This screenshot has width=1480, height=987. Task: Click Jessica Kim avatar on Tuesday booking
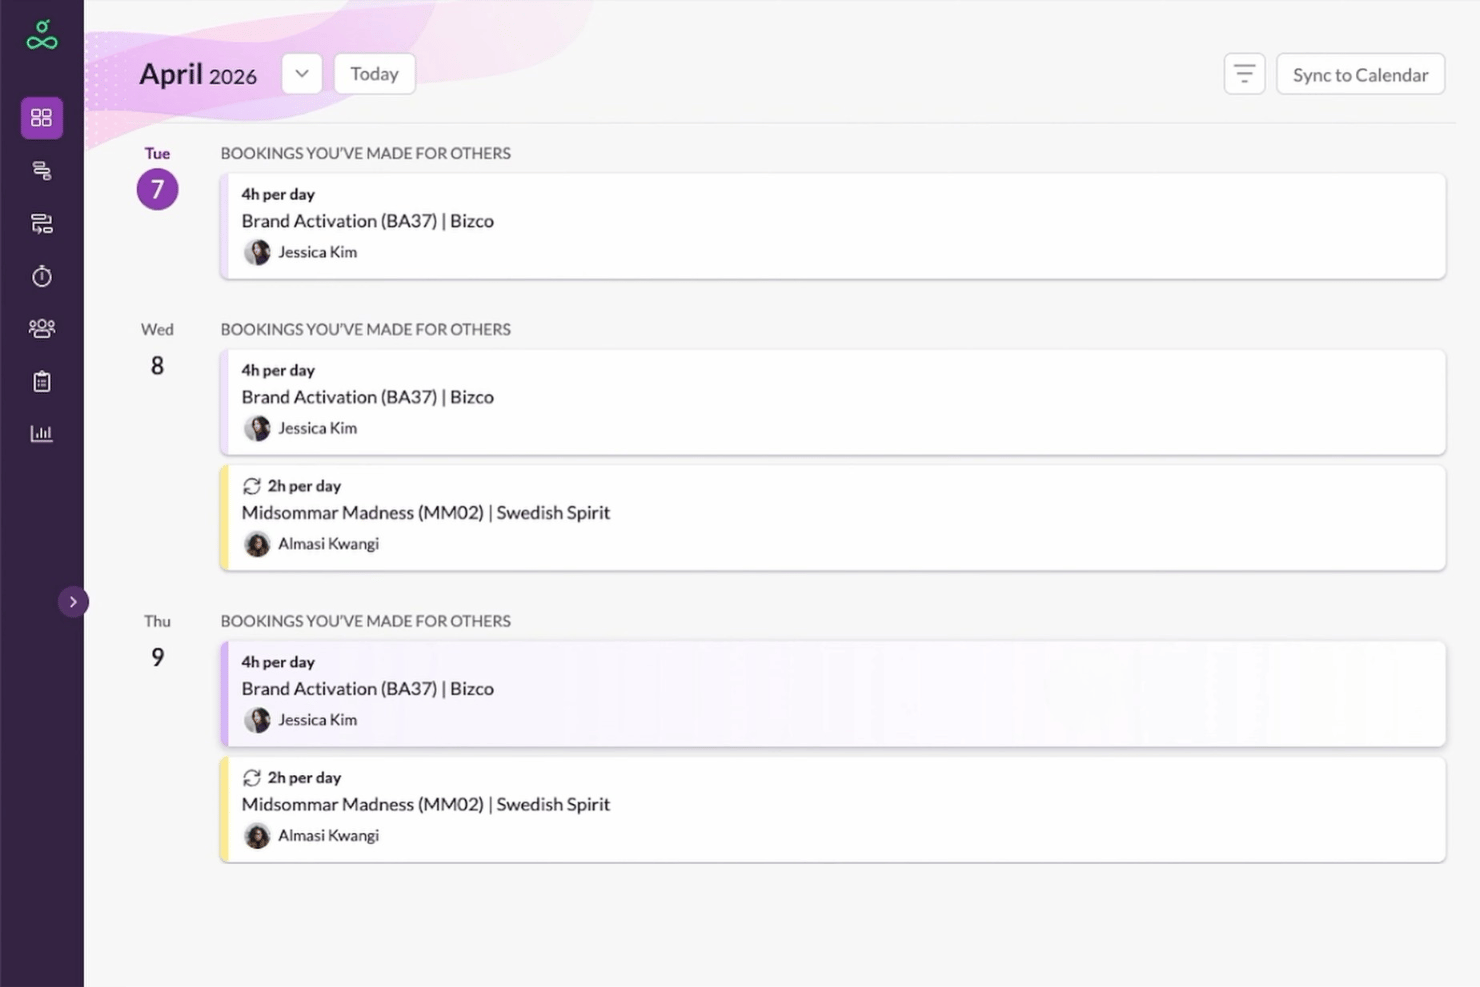tap(258, 252)
